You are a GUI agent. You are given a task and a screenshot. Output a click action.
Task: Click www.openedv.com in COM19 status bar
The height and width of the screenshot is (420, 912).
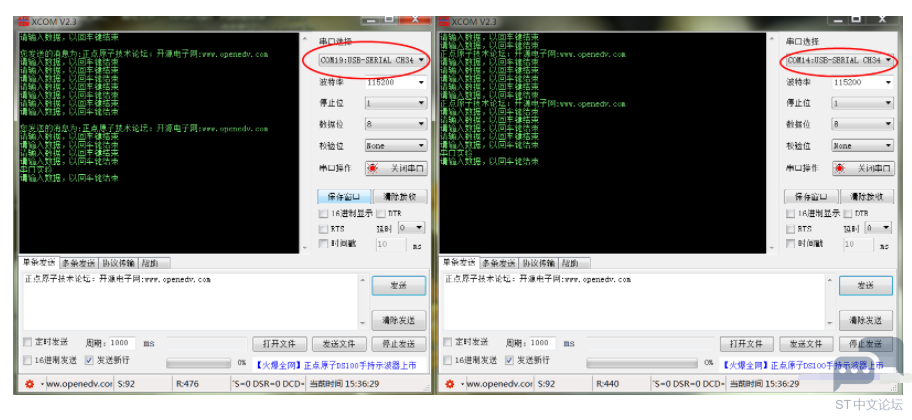tap(79, 384)
